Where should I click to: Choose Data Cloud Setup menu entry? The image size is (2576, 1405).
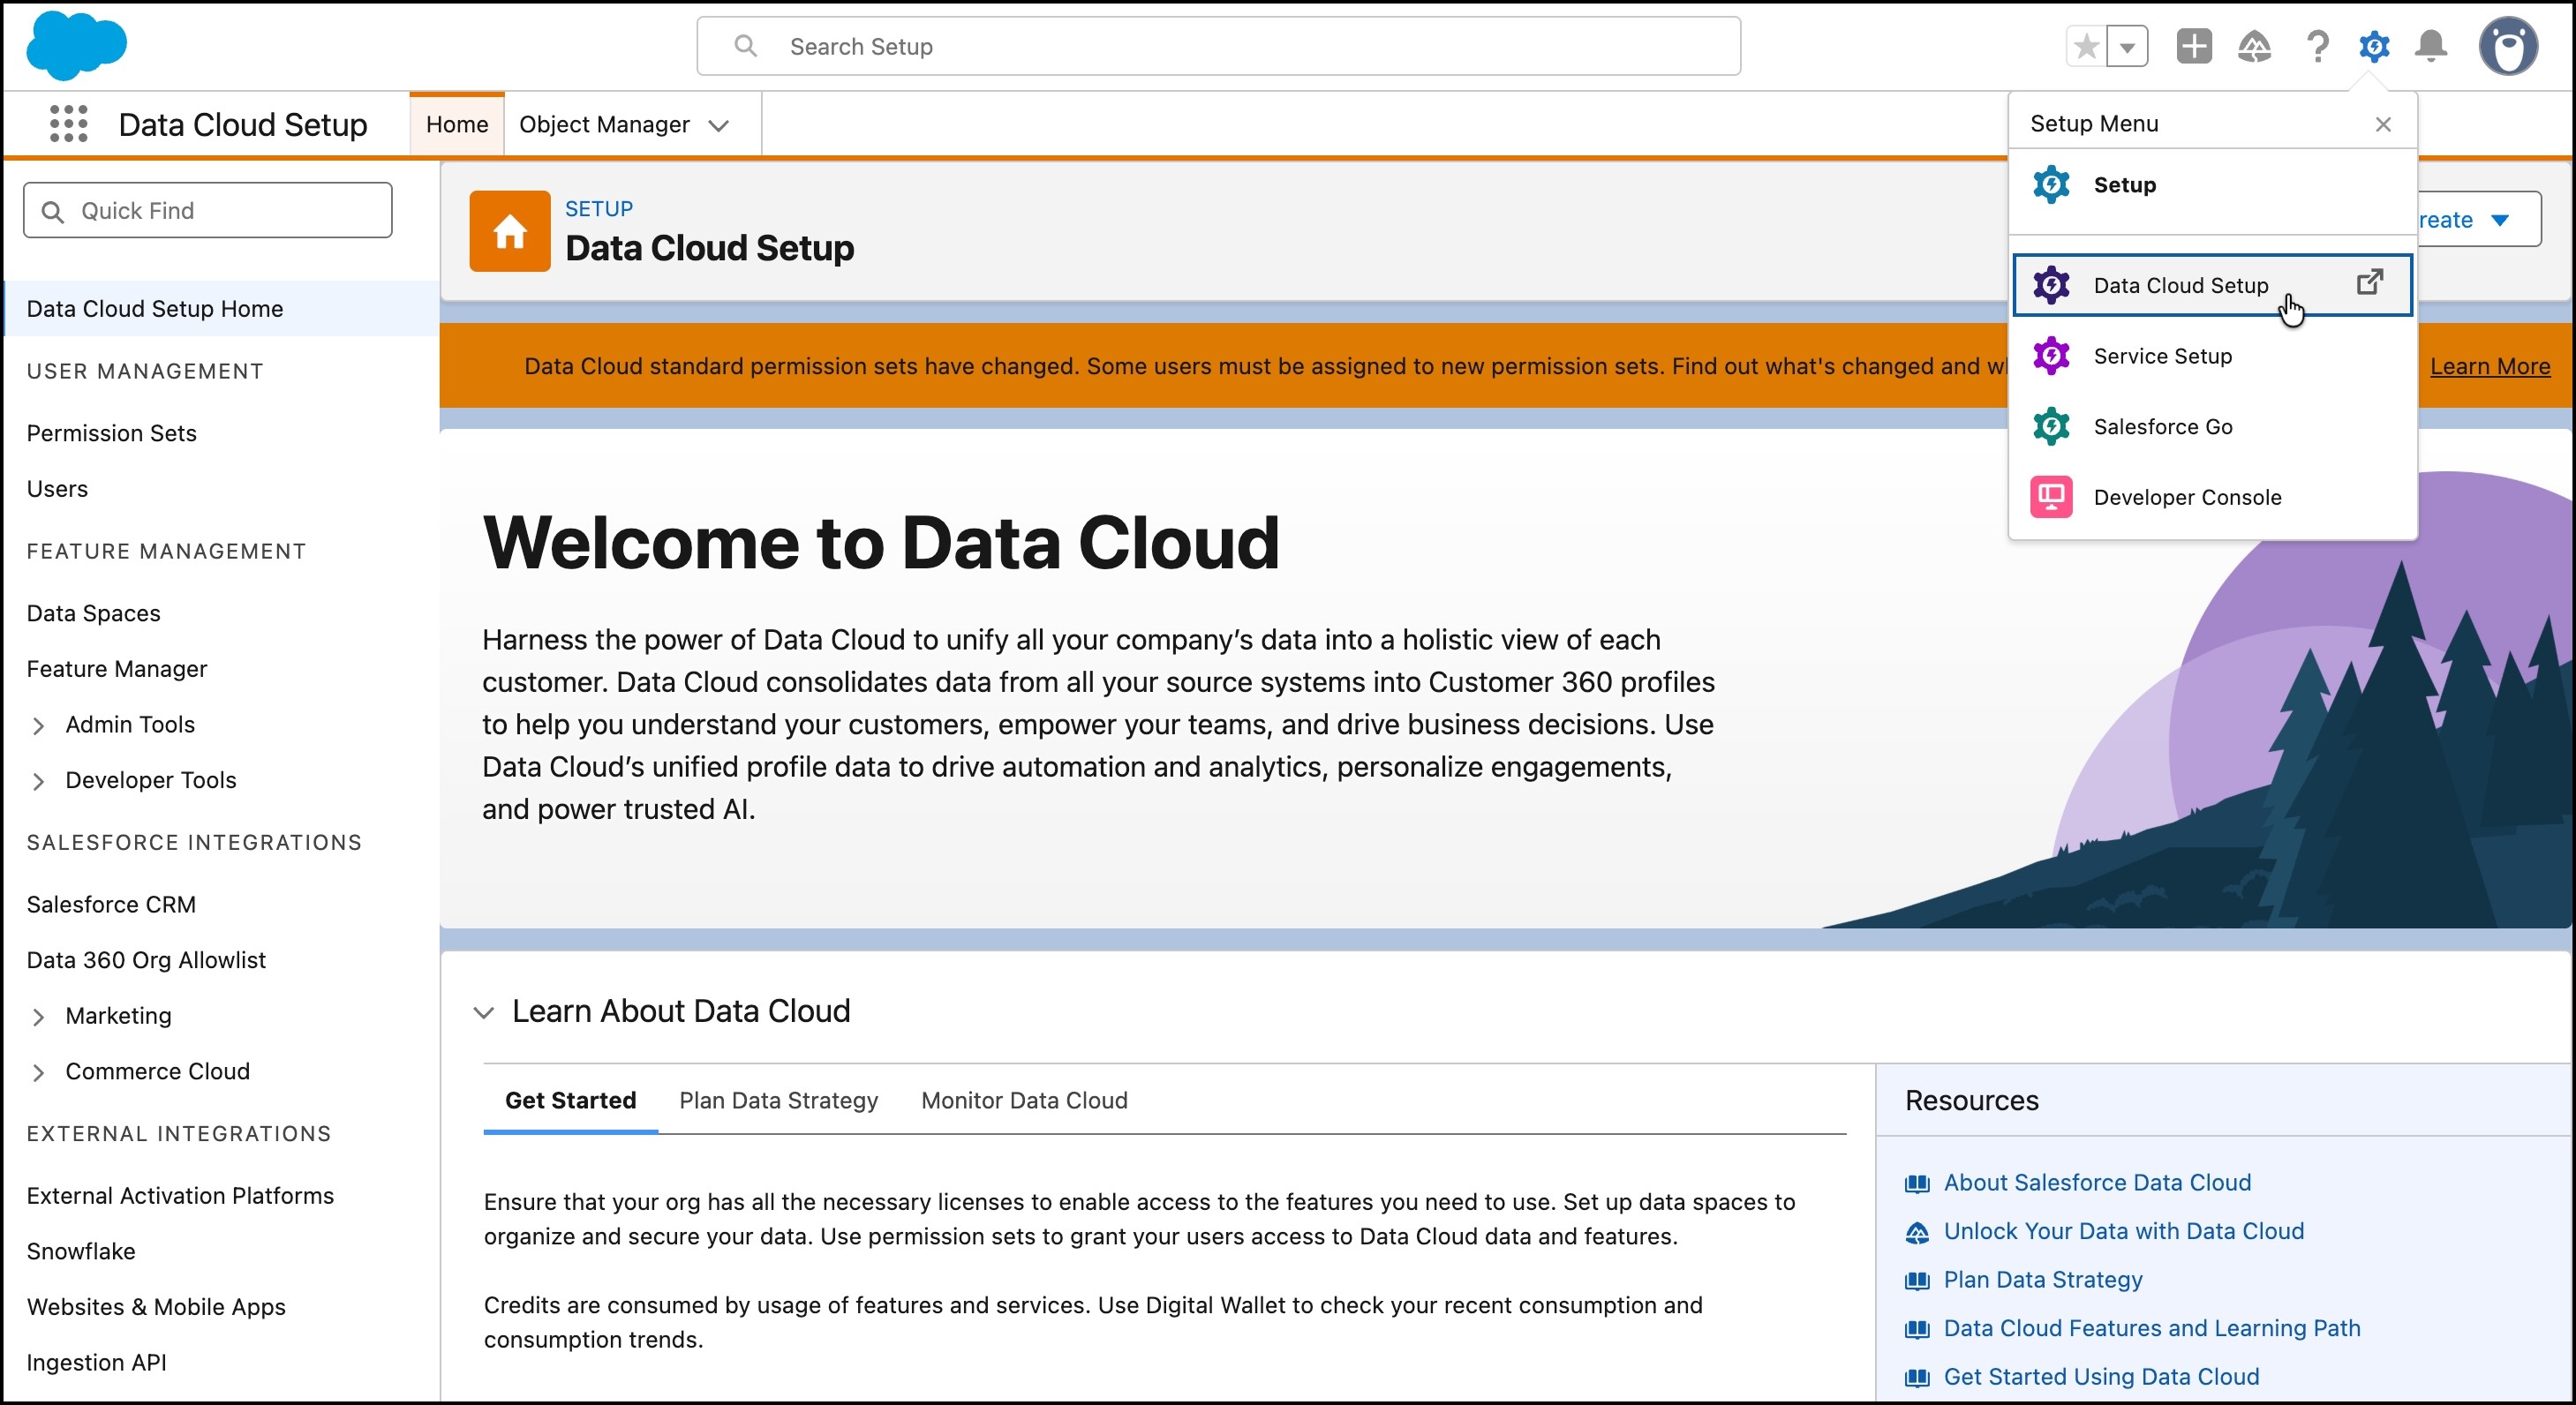pyautogui.click(x=2212, y=285)
